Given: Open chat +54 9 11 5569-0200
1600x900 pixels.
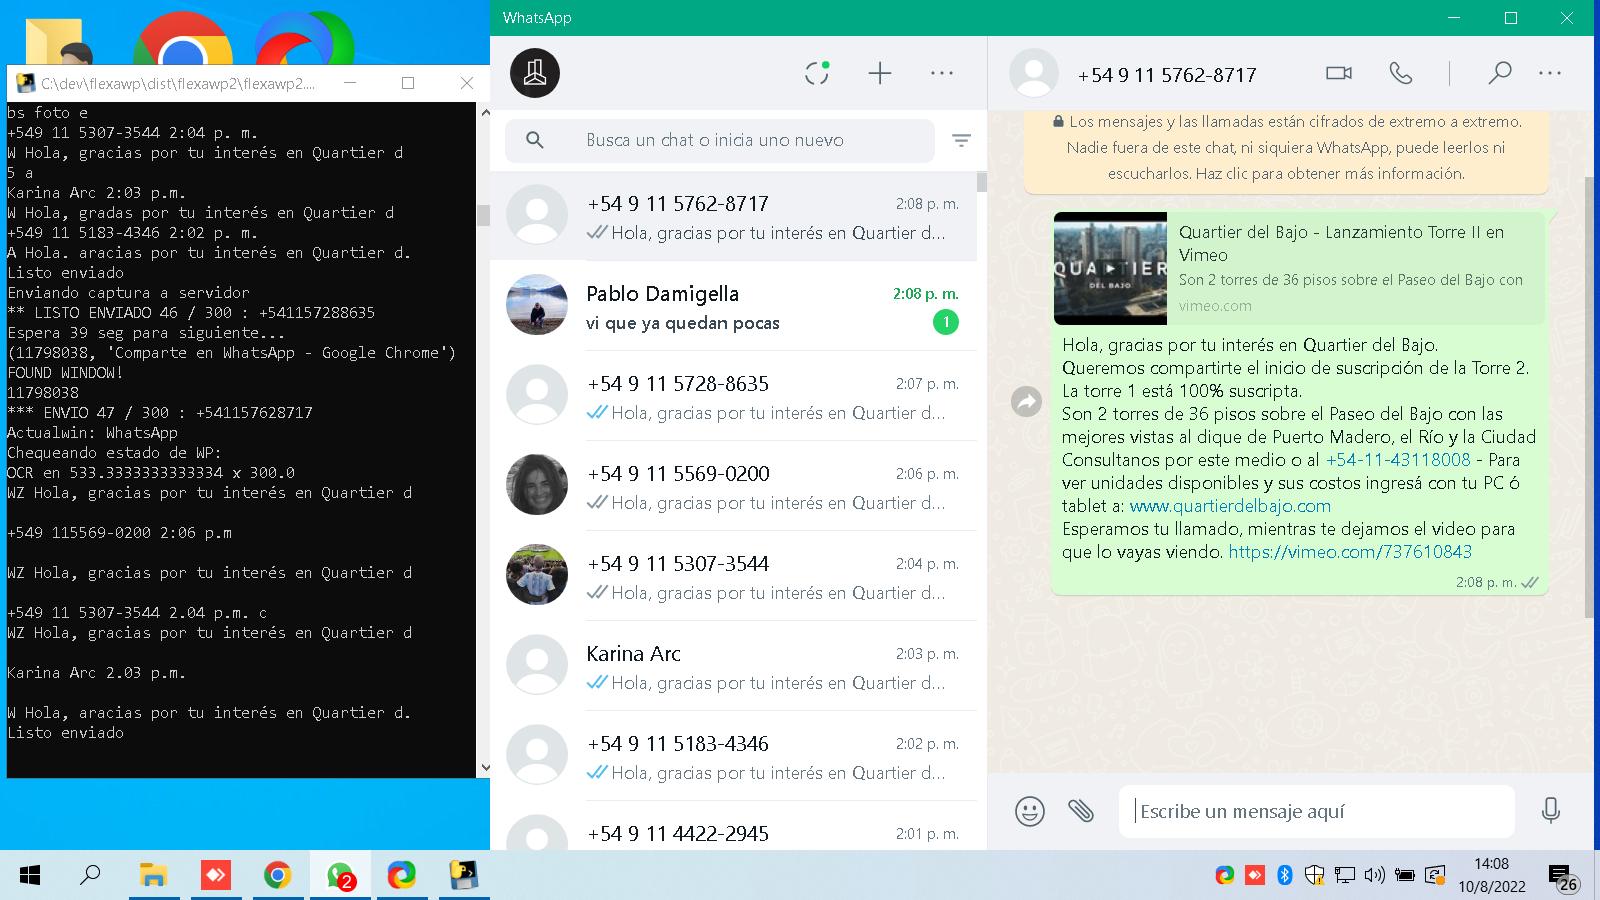Looking at the screenshot, I should pyautogui.click(x=734, y=487).
